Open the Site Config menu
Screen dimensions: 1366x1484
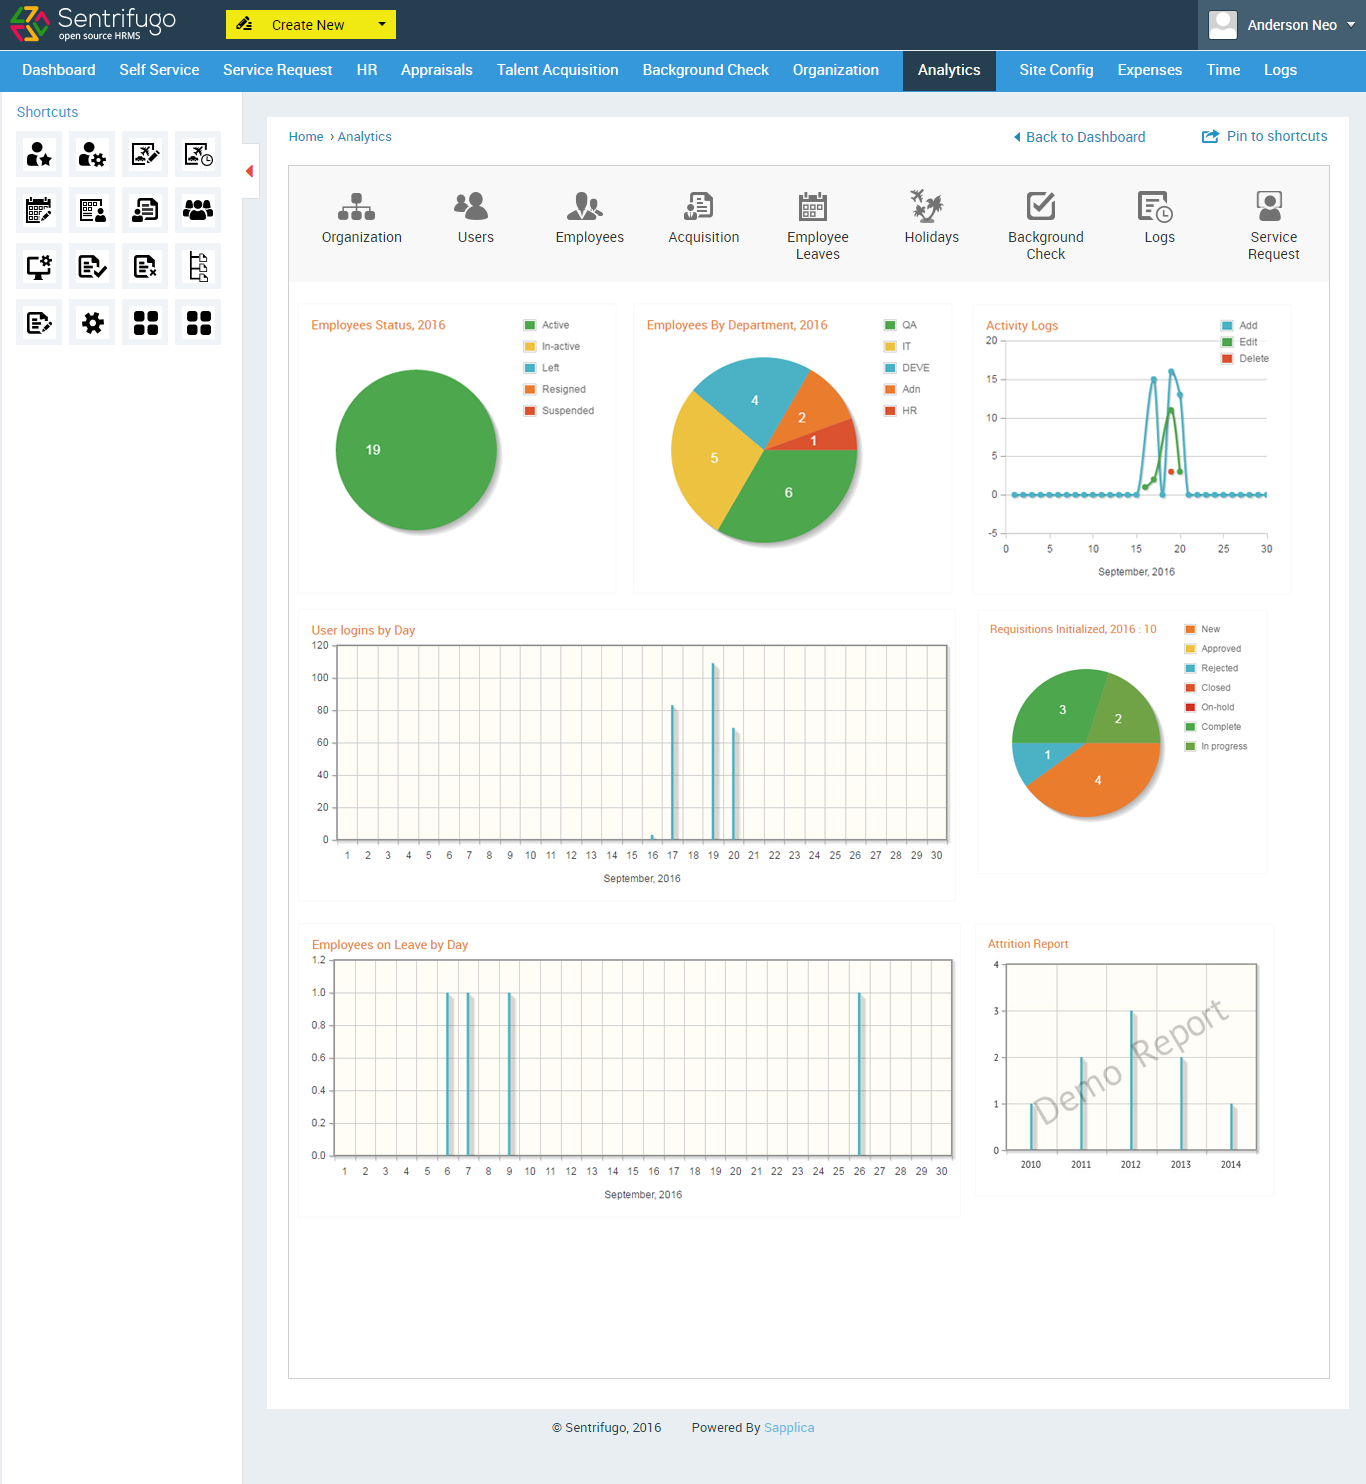coord(1056,70)
